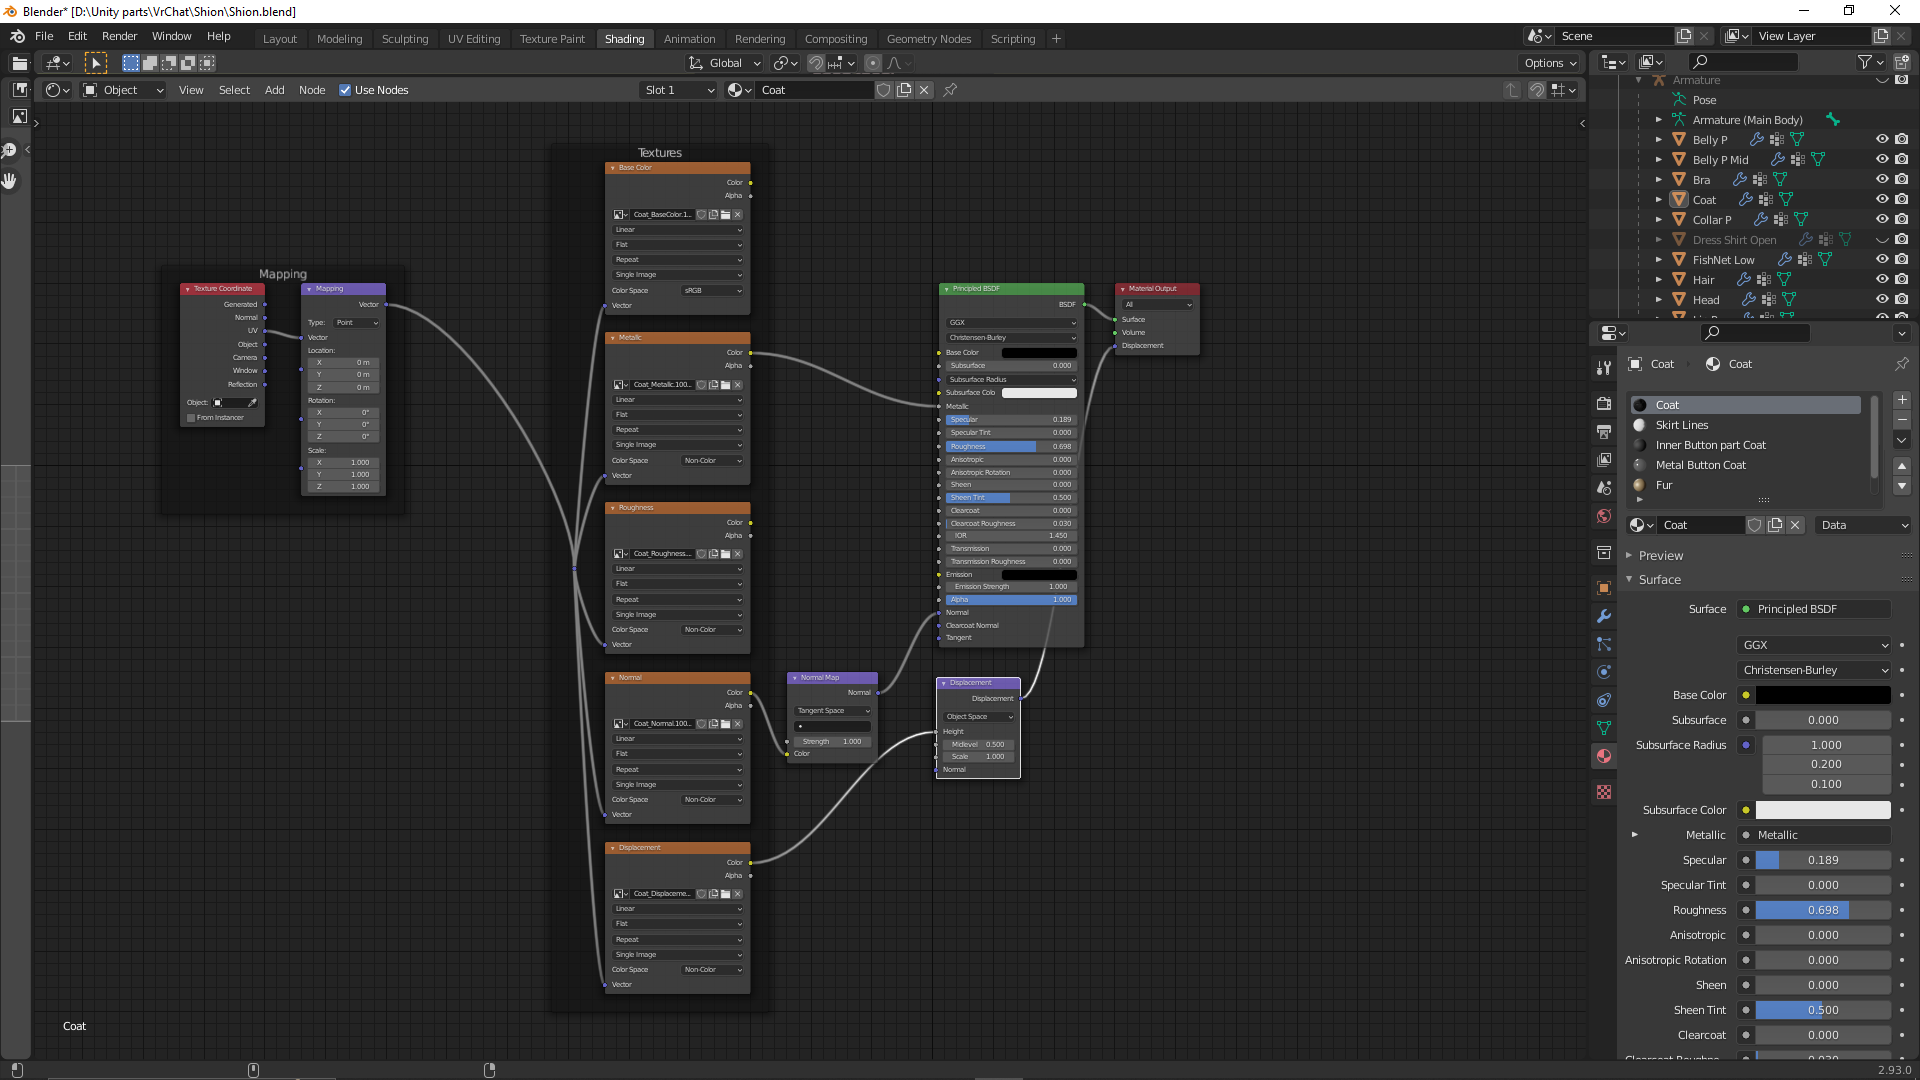Open the Render properties tab
1920x1080 pixels.
(1604, 404)
